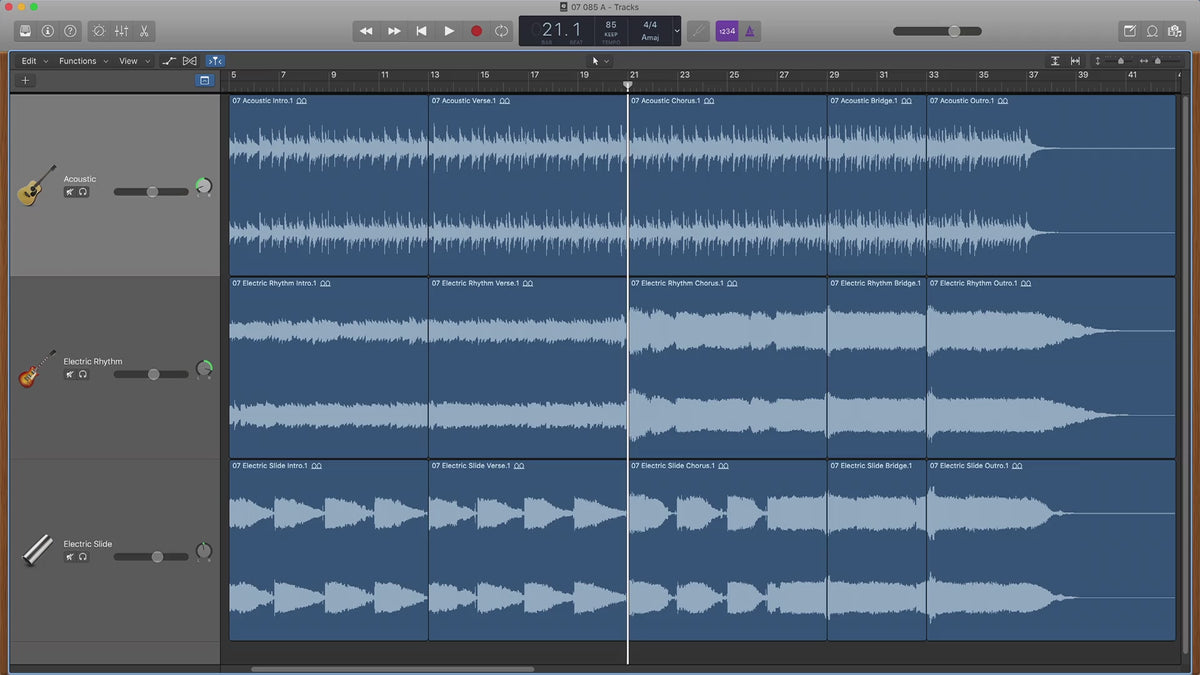The height and width of the screenshot is (675, 1200).
Task: Open the Library panel
Action: pyautogui.click(x=24, y=31)
